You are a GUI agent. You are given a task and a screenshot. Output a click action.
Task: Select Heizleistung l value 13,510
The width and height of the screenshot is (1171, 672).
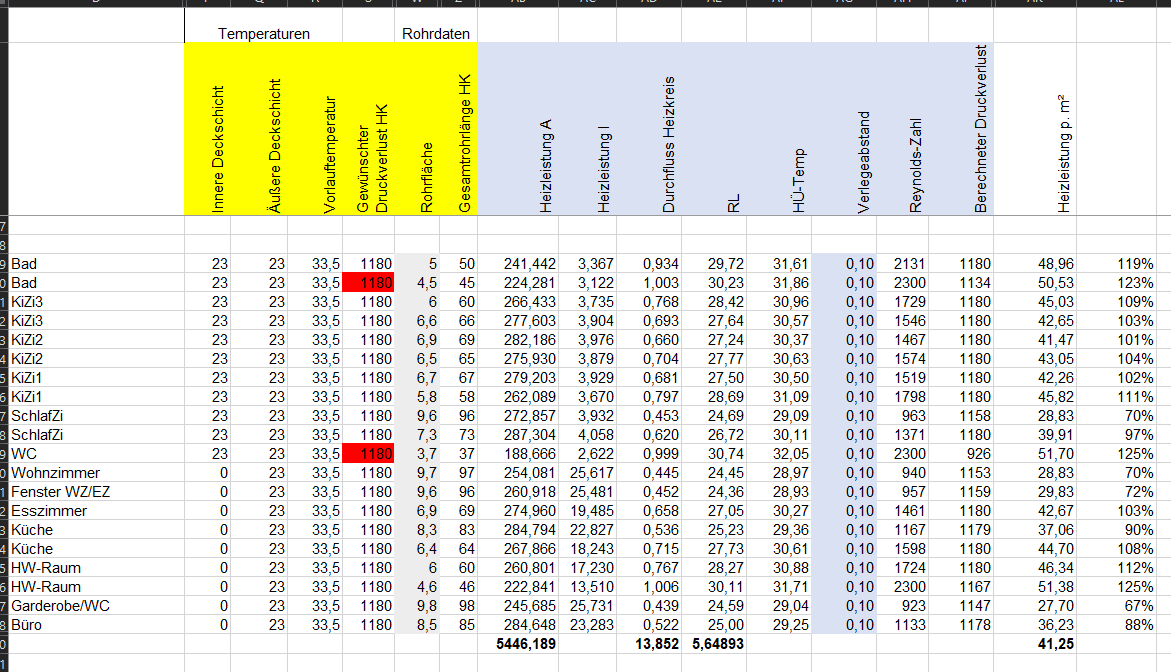(x=588, y=587)
